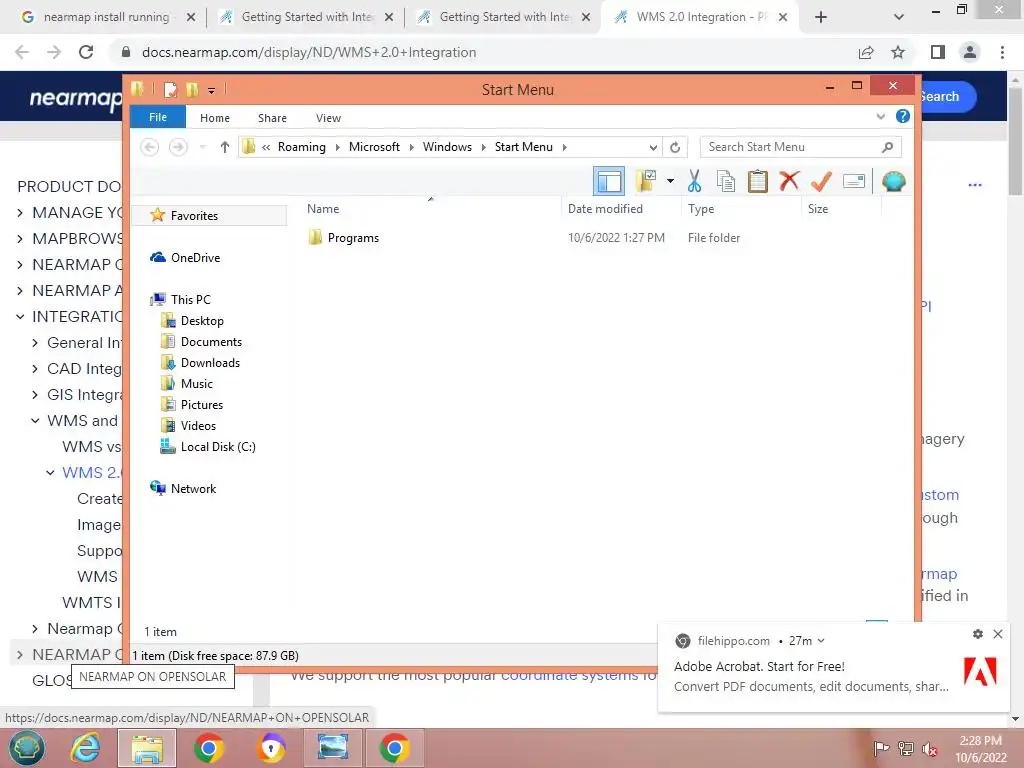Click the Email envelope toolbar icon
The height and width of the screenshot is (768, 1024).
coord(854,181)
